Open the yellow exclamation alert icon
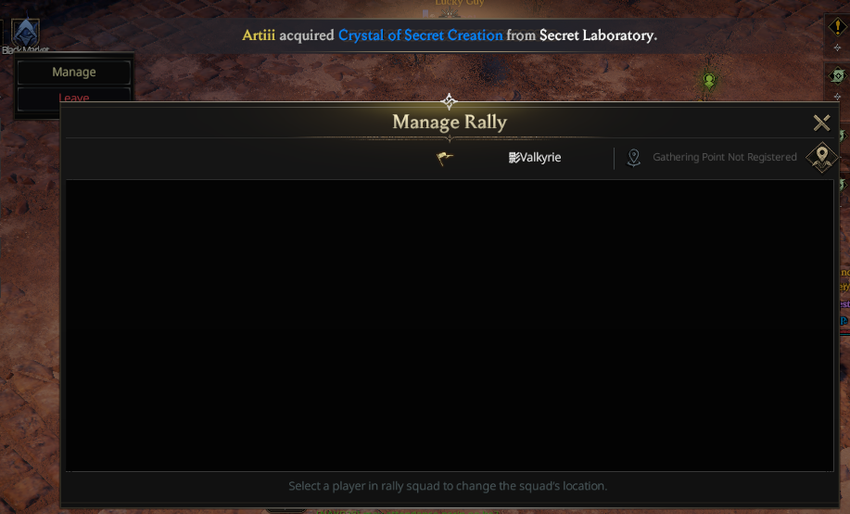 837,27
